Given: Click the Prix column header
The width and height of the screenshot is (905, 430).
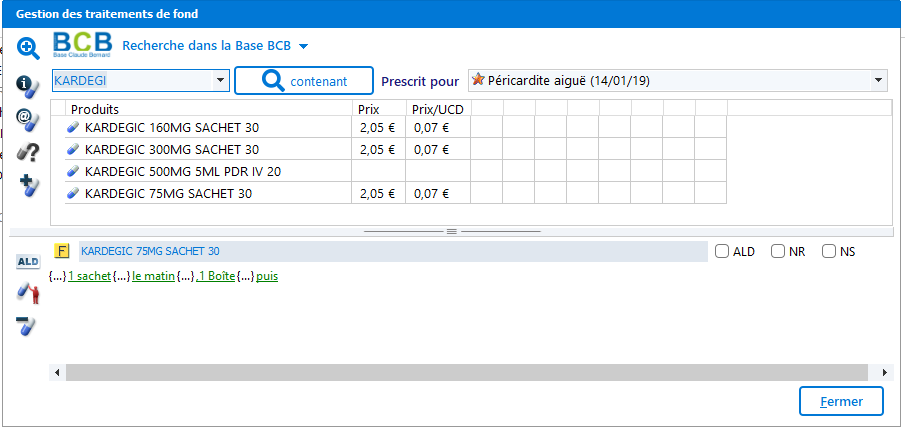Looking at the screenshot, I should pyautogui.click(x=379, y=109).
